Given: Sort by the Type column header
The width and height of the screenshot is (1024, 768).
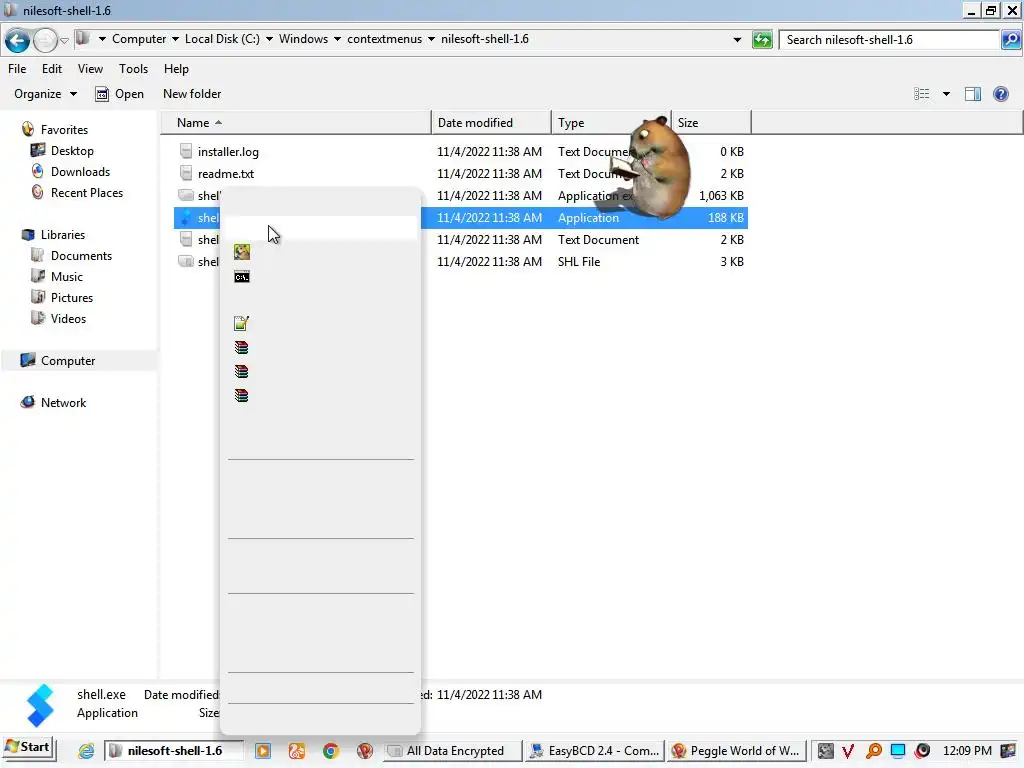Looking at the screenshot, I should click(611, 123).
